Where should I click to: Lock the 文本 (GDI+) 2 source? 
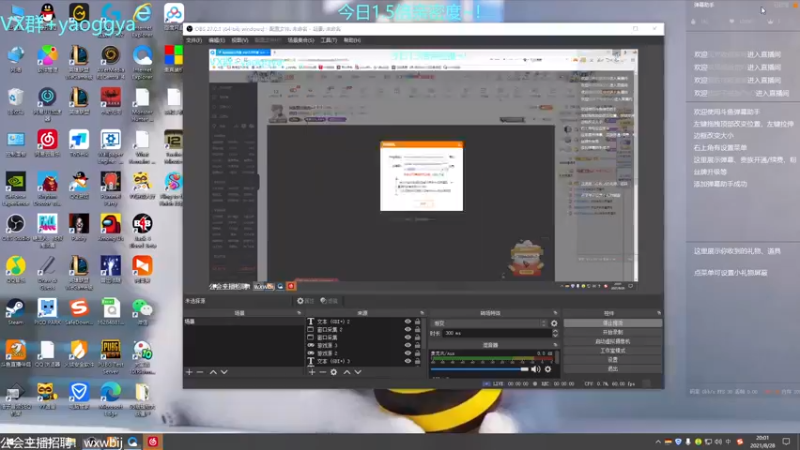tap(417, 321)
